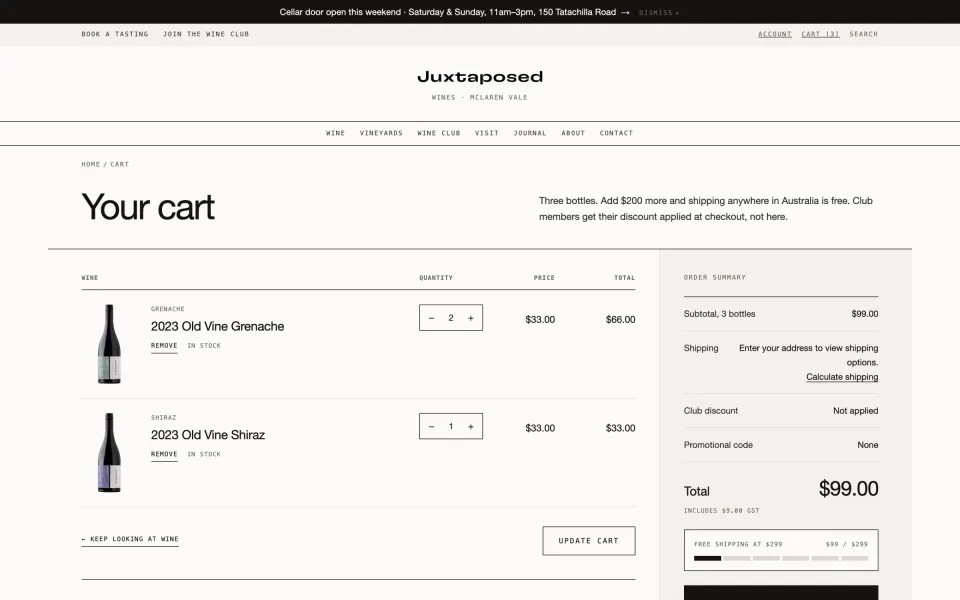Click the Shiraz bottle thumbnail
Screen dimensions: 960x600
[109, 452]
